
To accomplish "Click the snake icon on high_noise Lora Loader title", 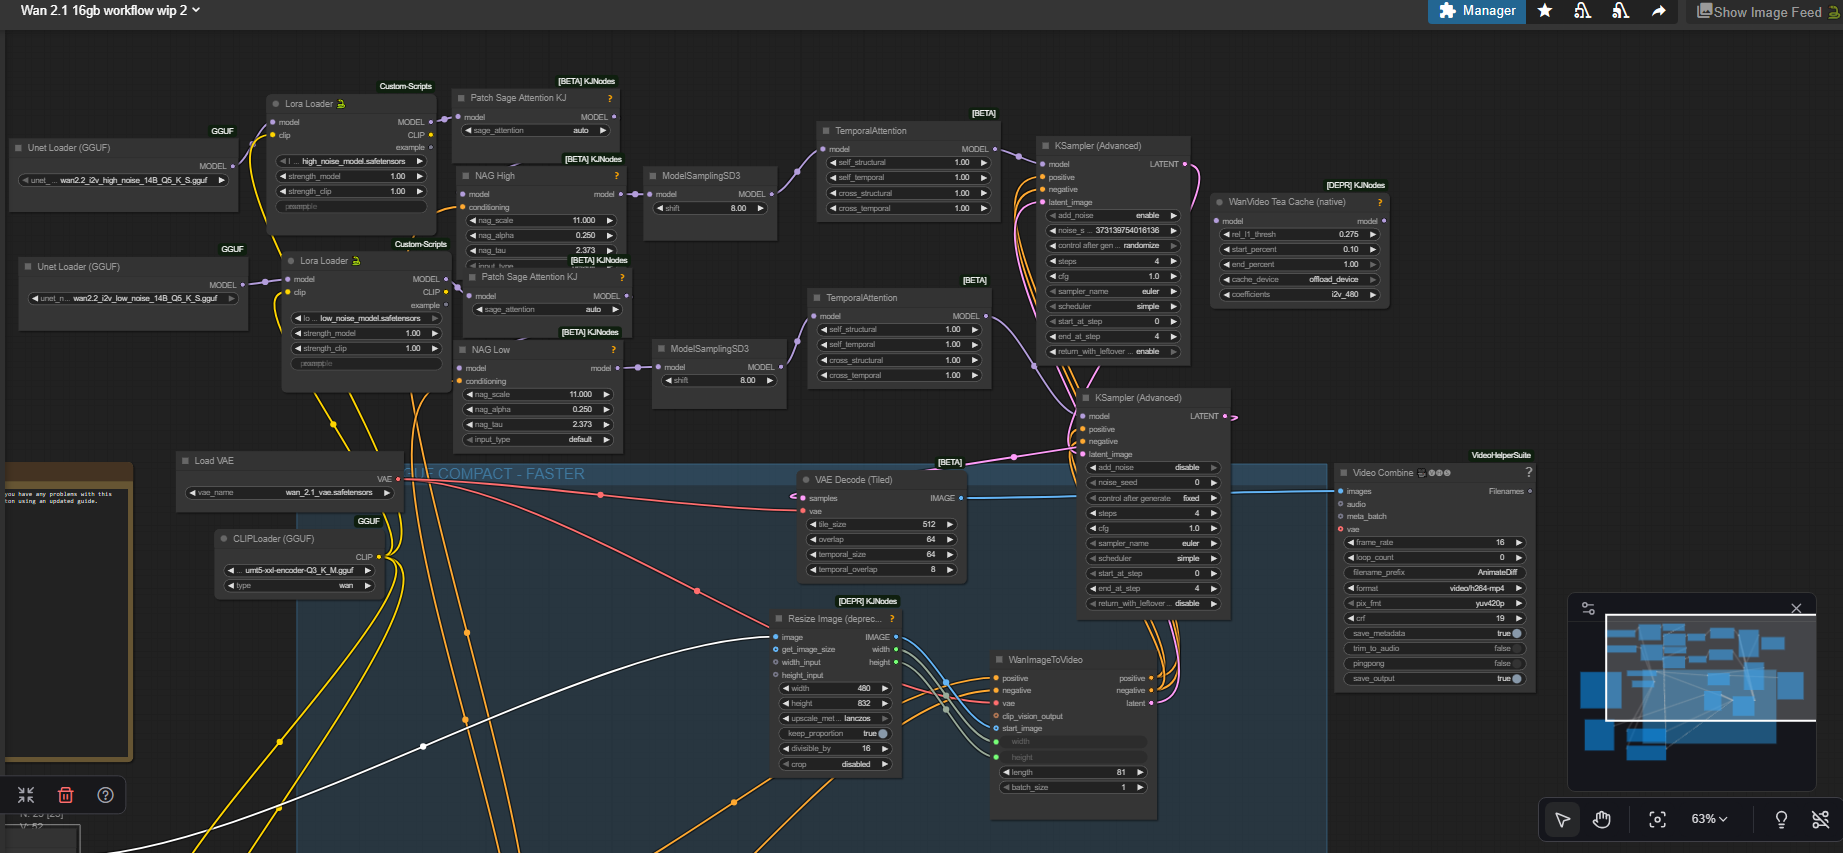I will 341,104.
